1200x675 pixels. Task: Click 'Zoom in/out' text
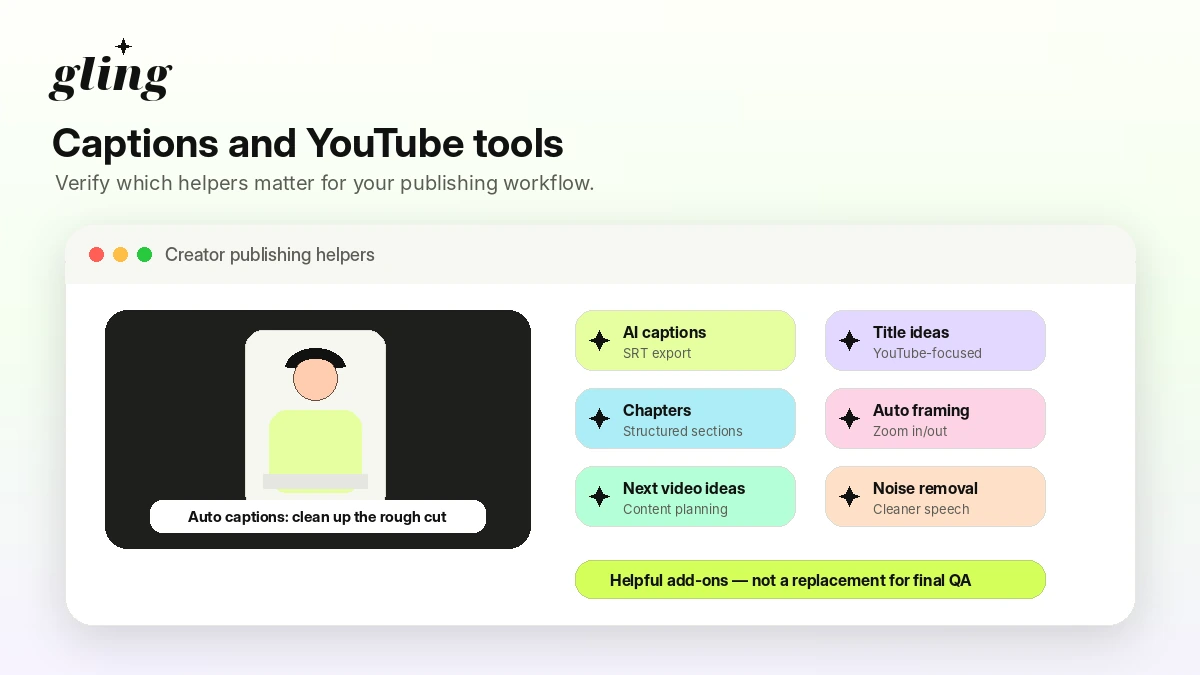tap(910, 431)
